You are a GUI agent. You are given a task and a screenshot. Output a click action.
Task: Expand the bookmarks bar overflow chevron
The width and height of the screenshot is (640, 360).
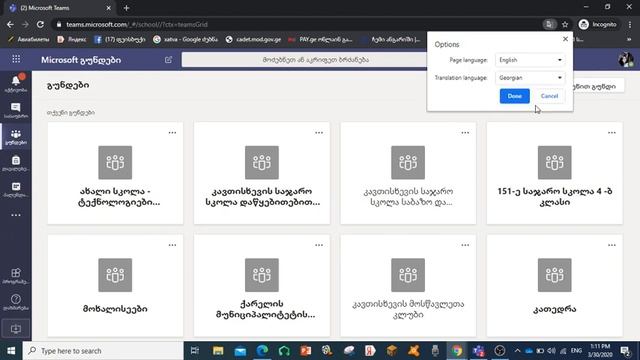629,40
